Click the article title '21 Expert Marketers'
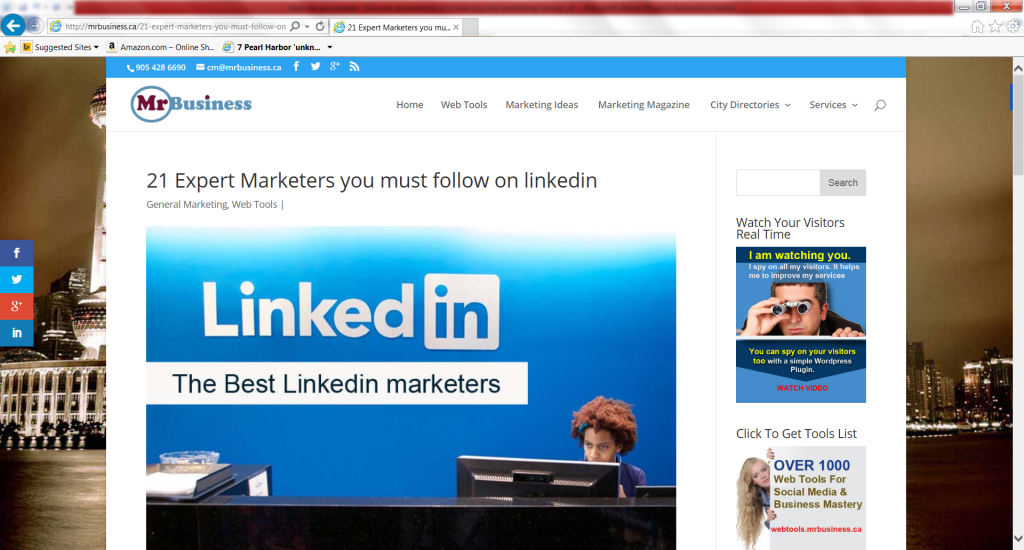 click(x=372, y=180)
